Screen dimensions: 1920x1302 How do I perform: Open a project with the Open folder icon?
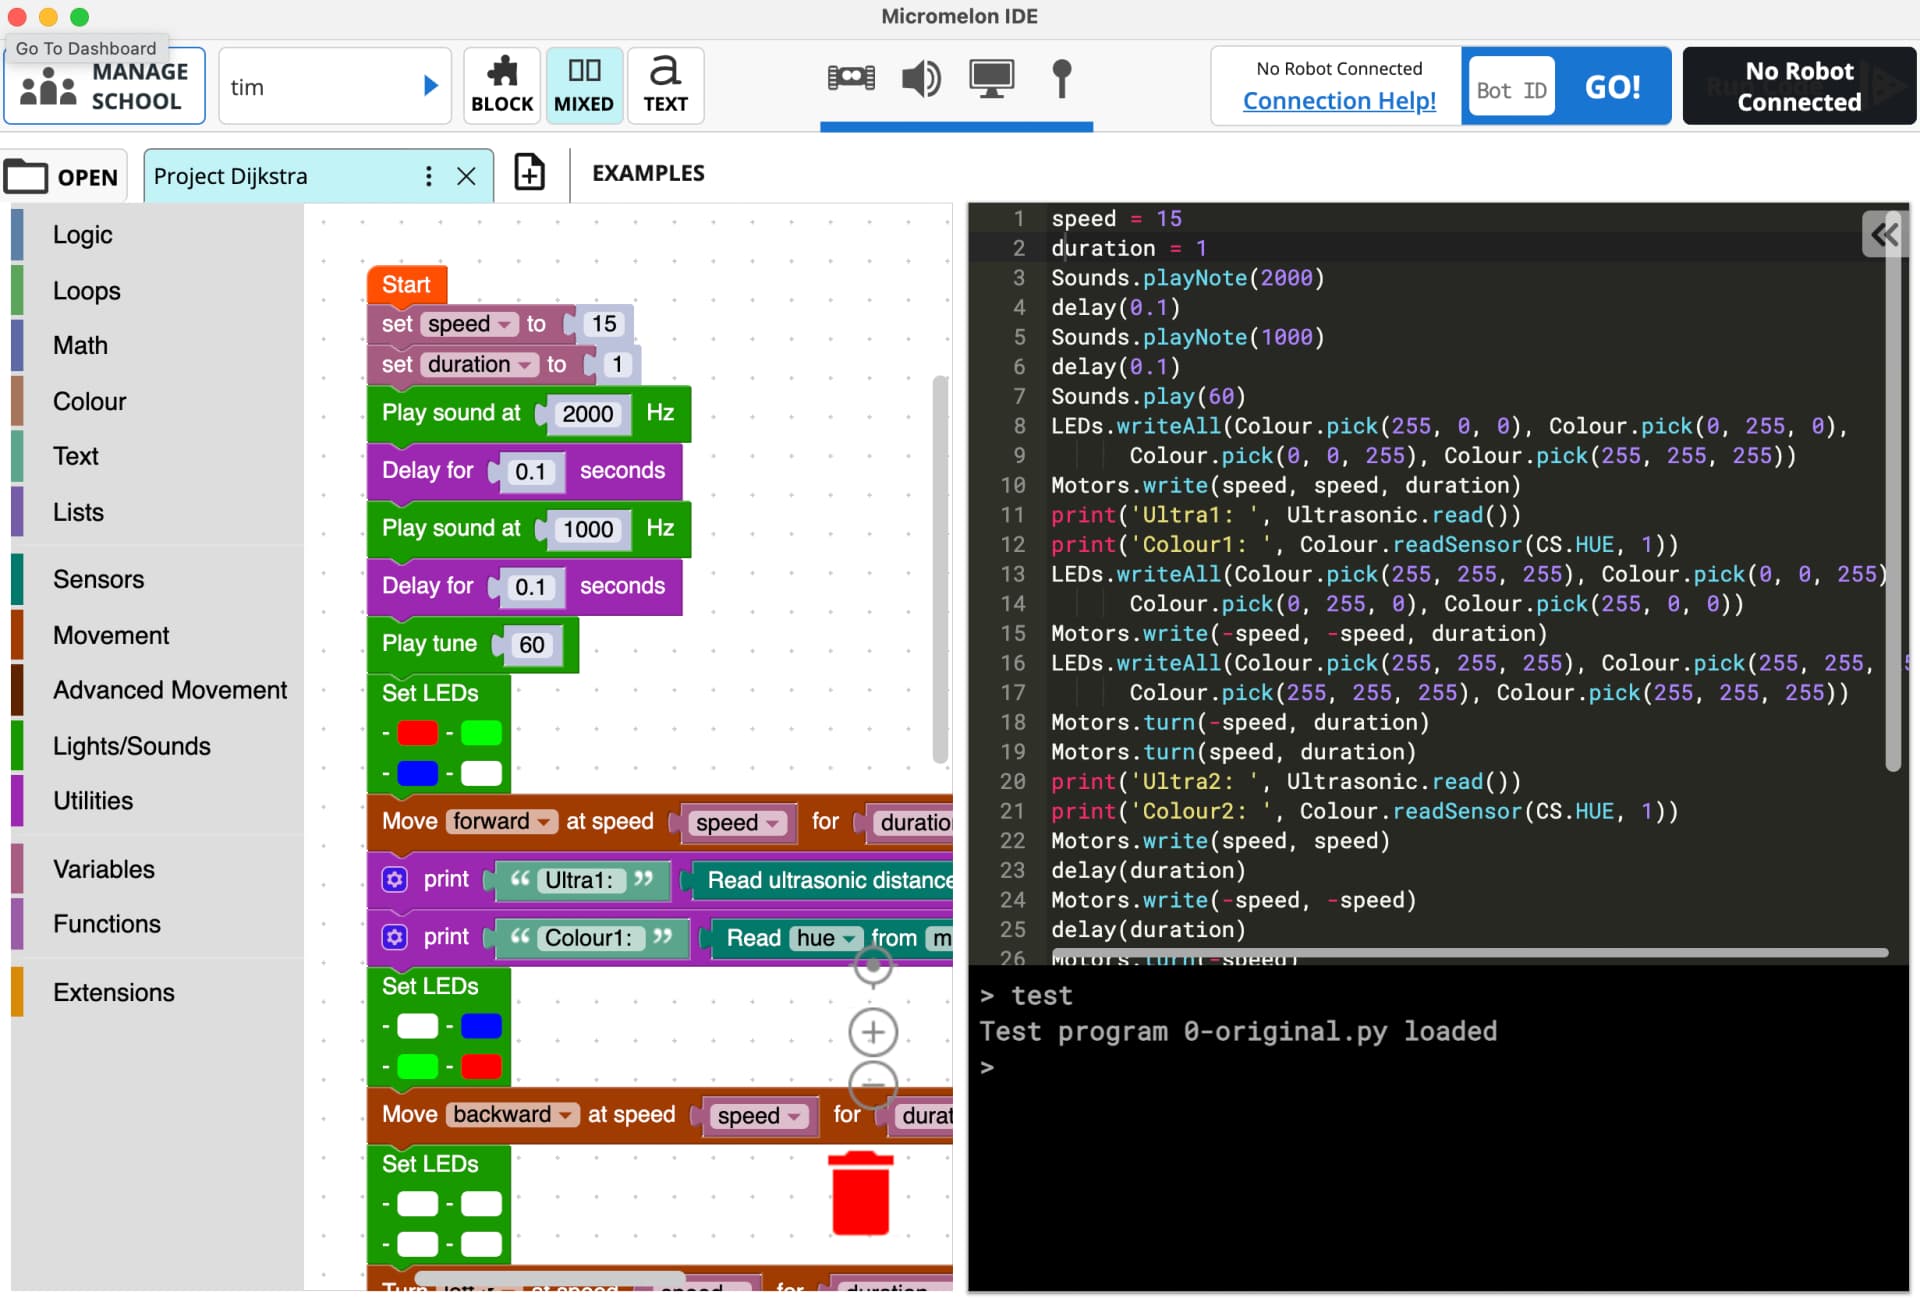tap(63, 176)
